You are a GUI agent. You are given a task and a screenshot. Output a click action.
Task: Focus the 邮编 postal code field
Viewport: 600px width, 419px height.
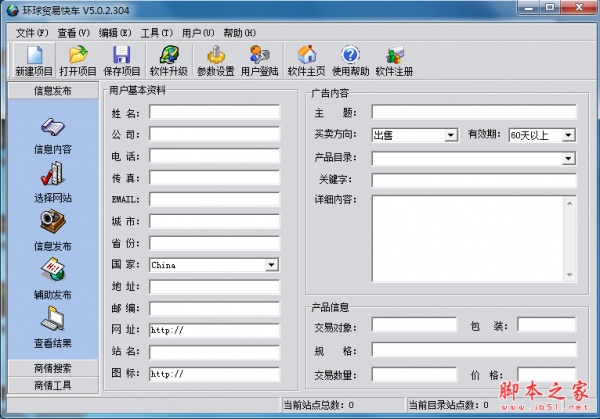214,308
